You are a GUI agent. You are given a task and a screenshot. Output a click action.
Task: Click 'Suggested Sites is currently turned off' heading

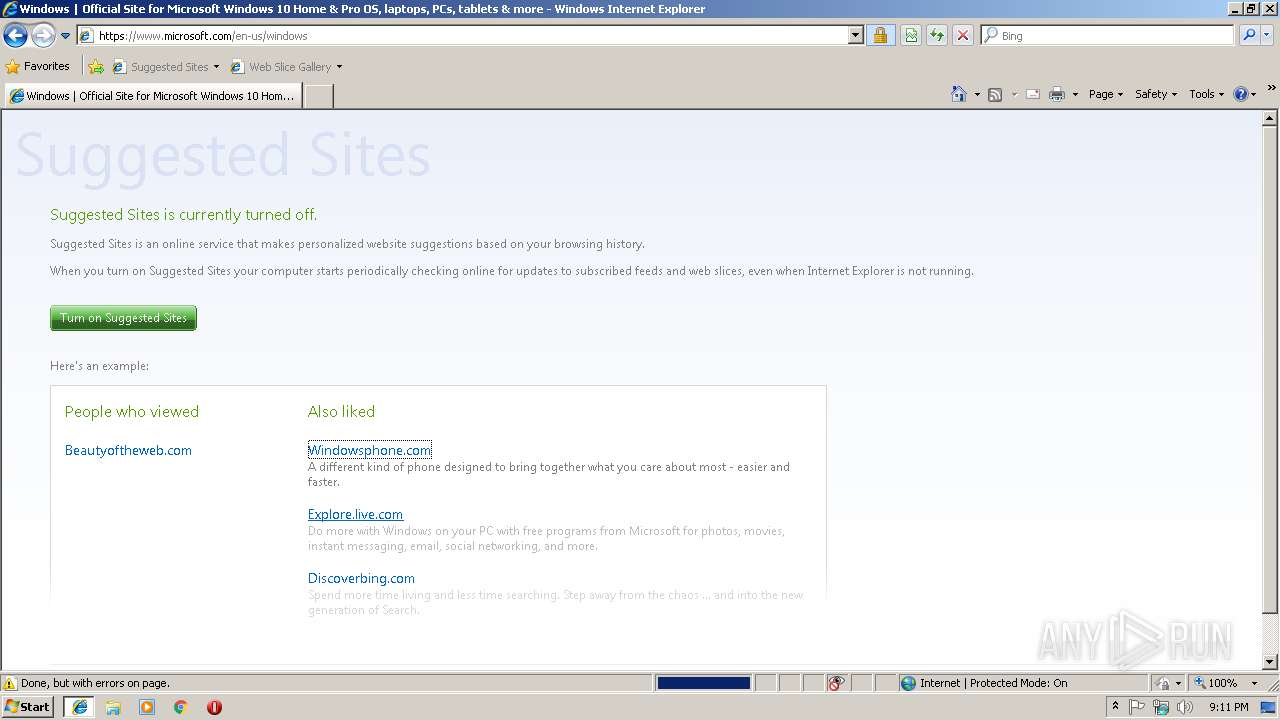(x=183, y=214)
